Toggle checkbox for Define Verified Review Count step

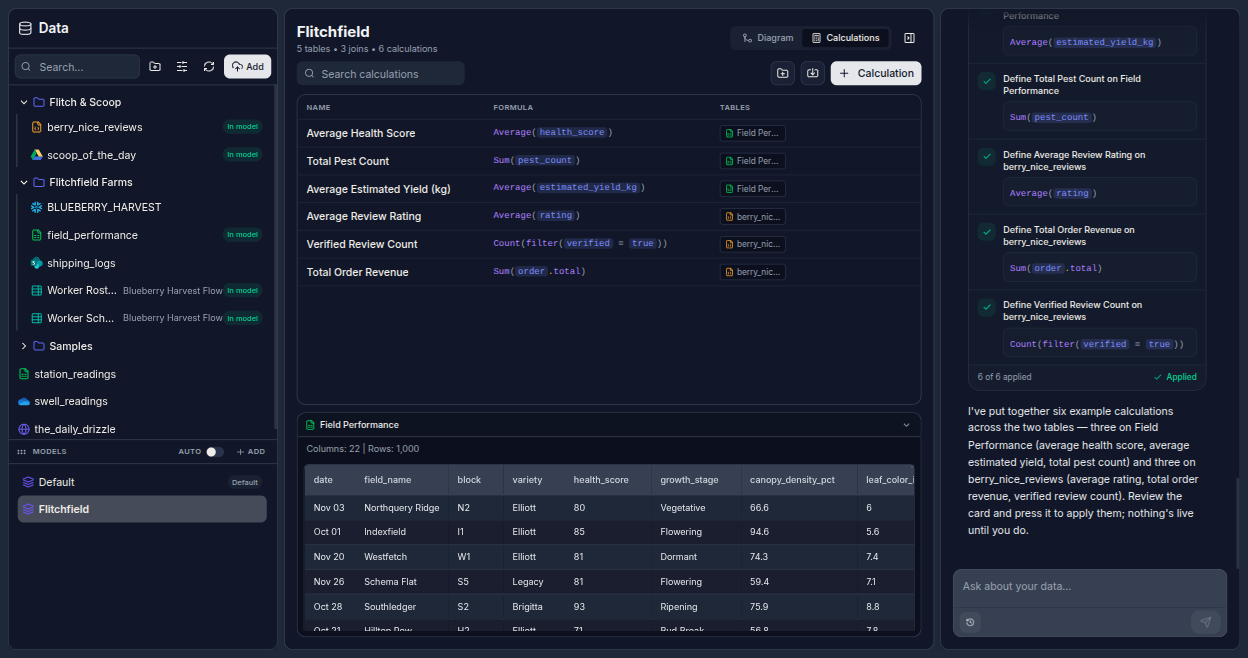point(986,306)
